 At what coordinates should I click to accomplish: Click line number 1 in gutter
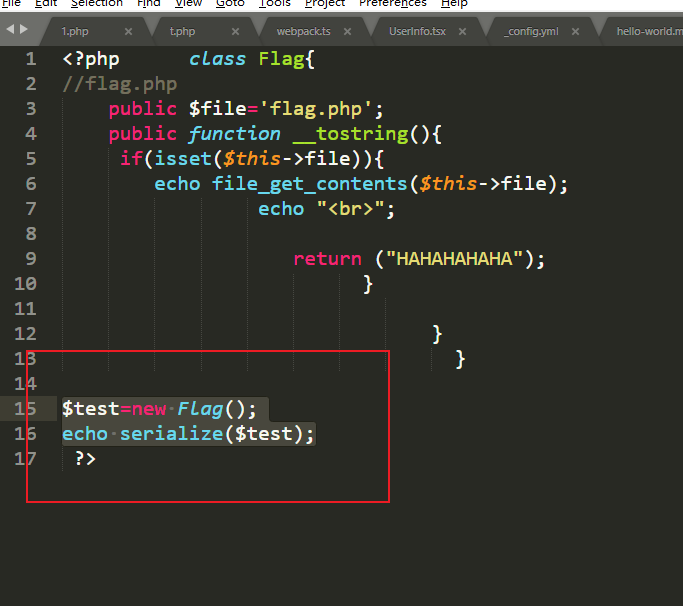coord(30,59)
